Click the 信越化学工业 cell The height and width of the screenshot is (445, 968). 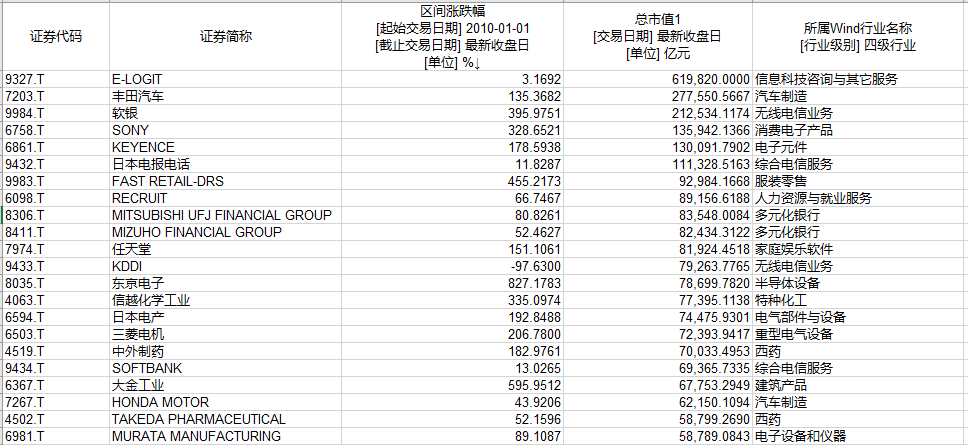(226, 301)
